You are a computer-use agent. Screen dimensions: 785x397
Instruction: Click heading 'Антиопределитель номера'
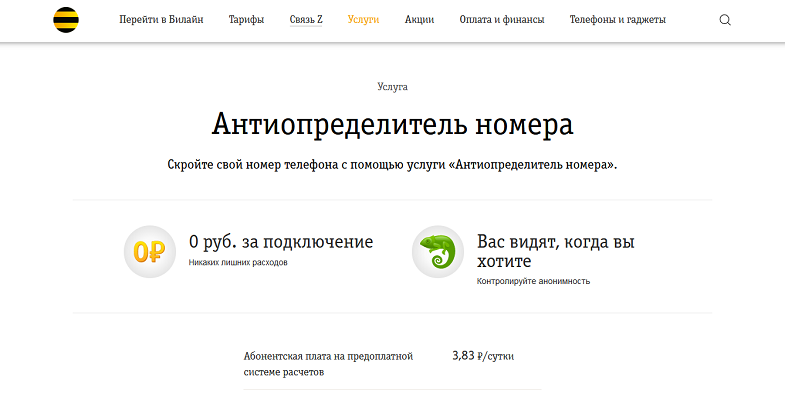[392, 124]
